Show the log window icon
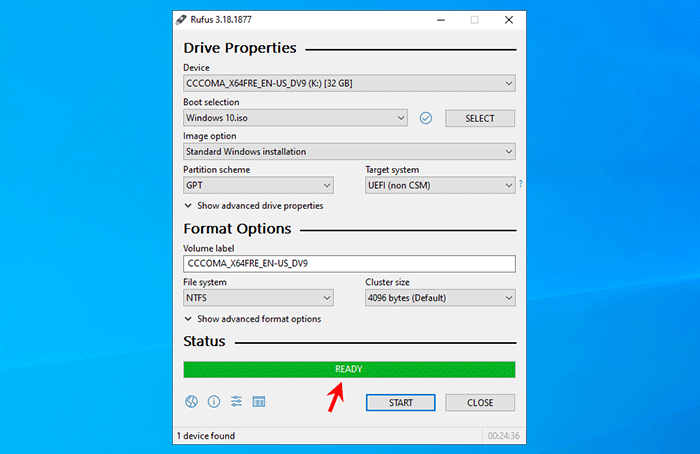This screenshot has width=700, height=454. click(259, 401)
